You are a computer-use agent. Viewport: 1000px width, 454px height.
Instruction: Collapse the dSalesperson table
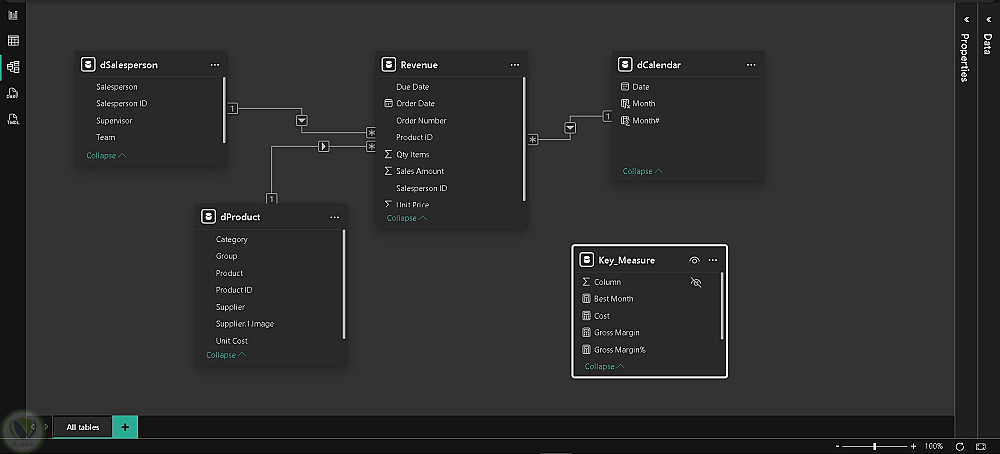[x=106, y=155]
